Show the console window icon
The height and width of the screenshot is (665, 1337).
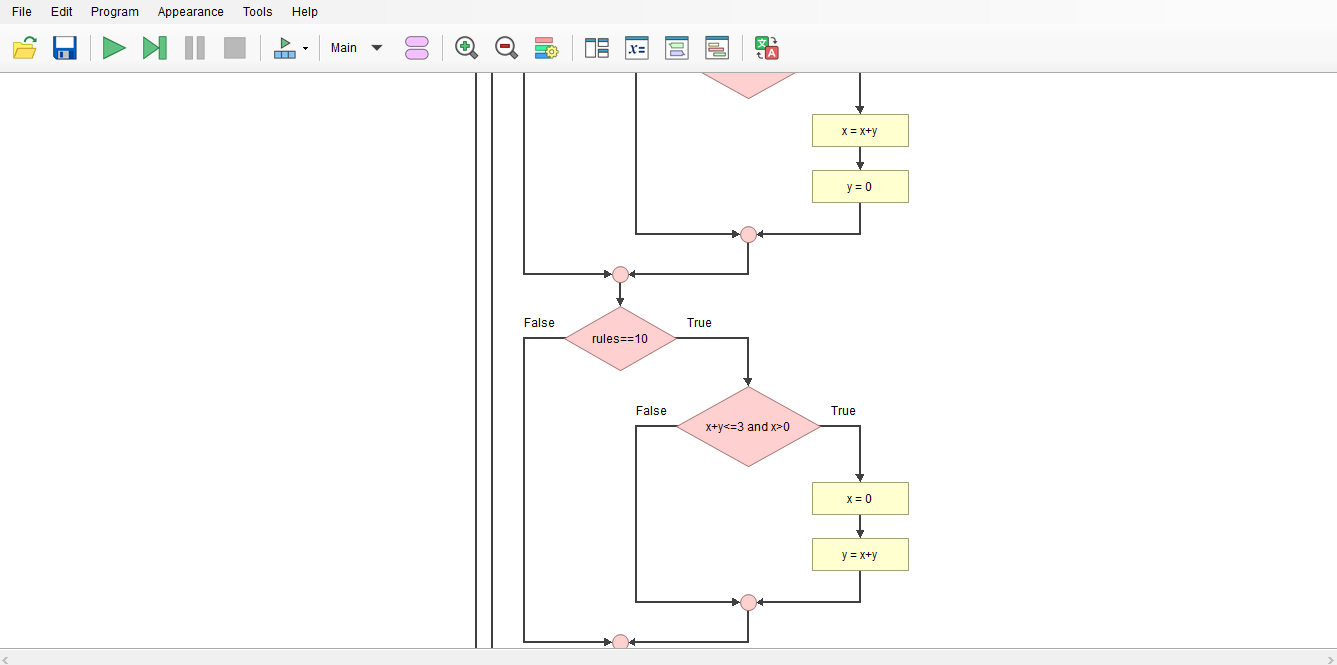(677, 48)
